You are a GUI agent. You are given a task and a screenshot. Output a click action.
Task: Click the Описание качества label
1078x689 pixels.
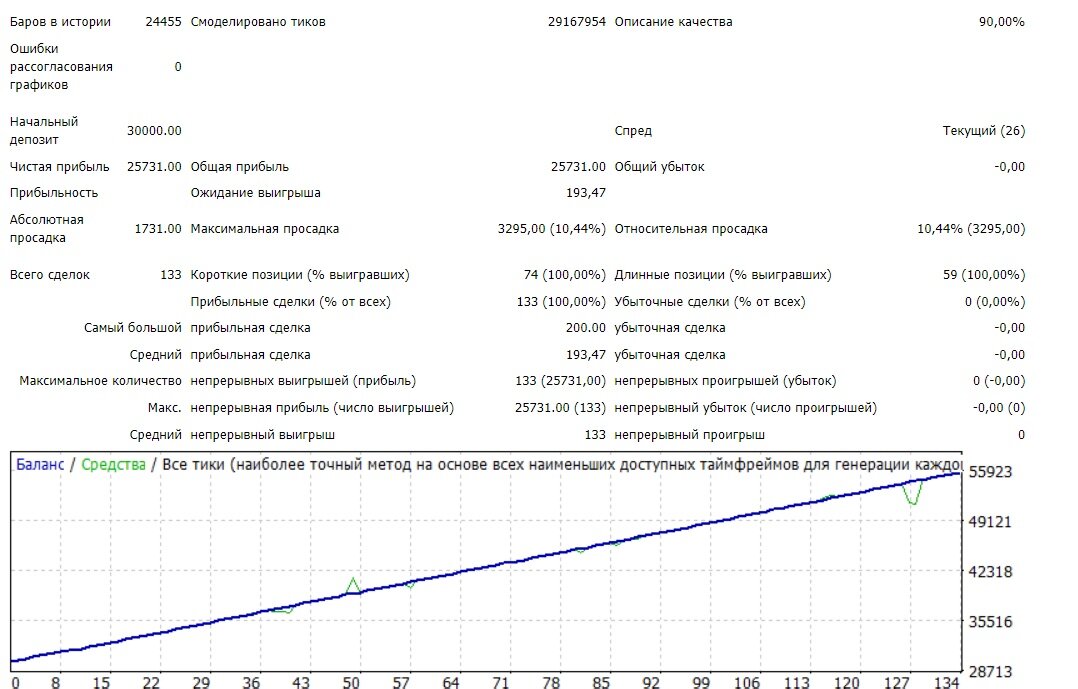click(x=673, y=21)
